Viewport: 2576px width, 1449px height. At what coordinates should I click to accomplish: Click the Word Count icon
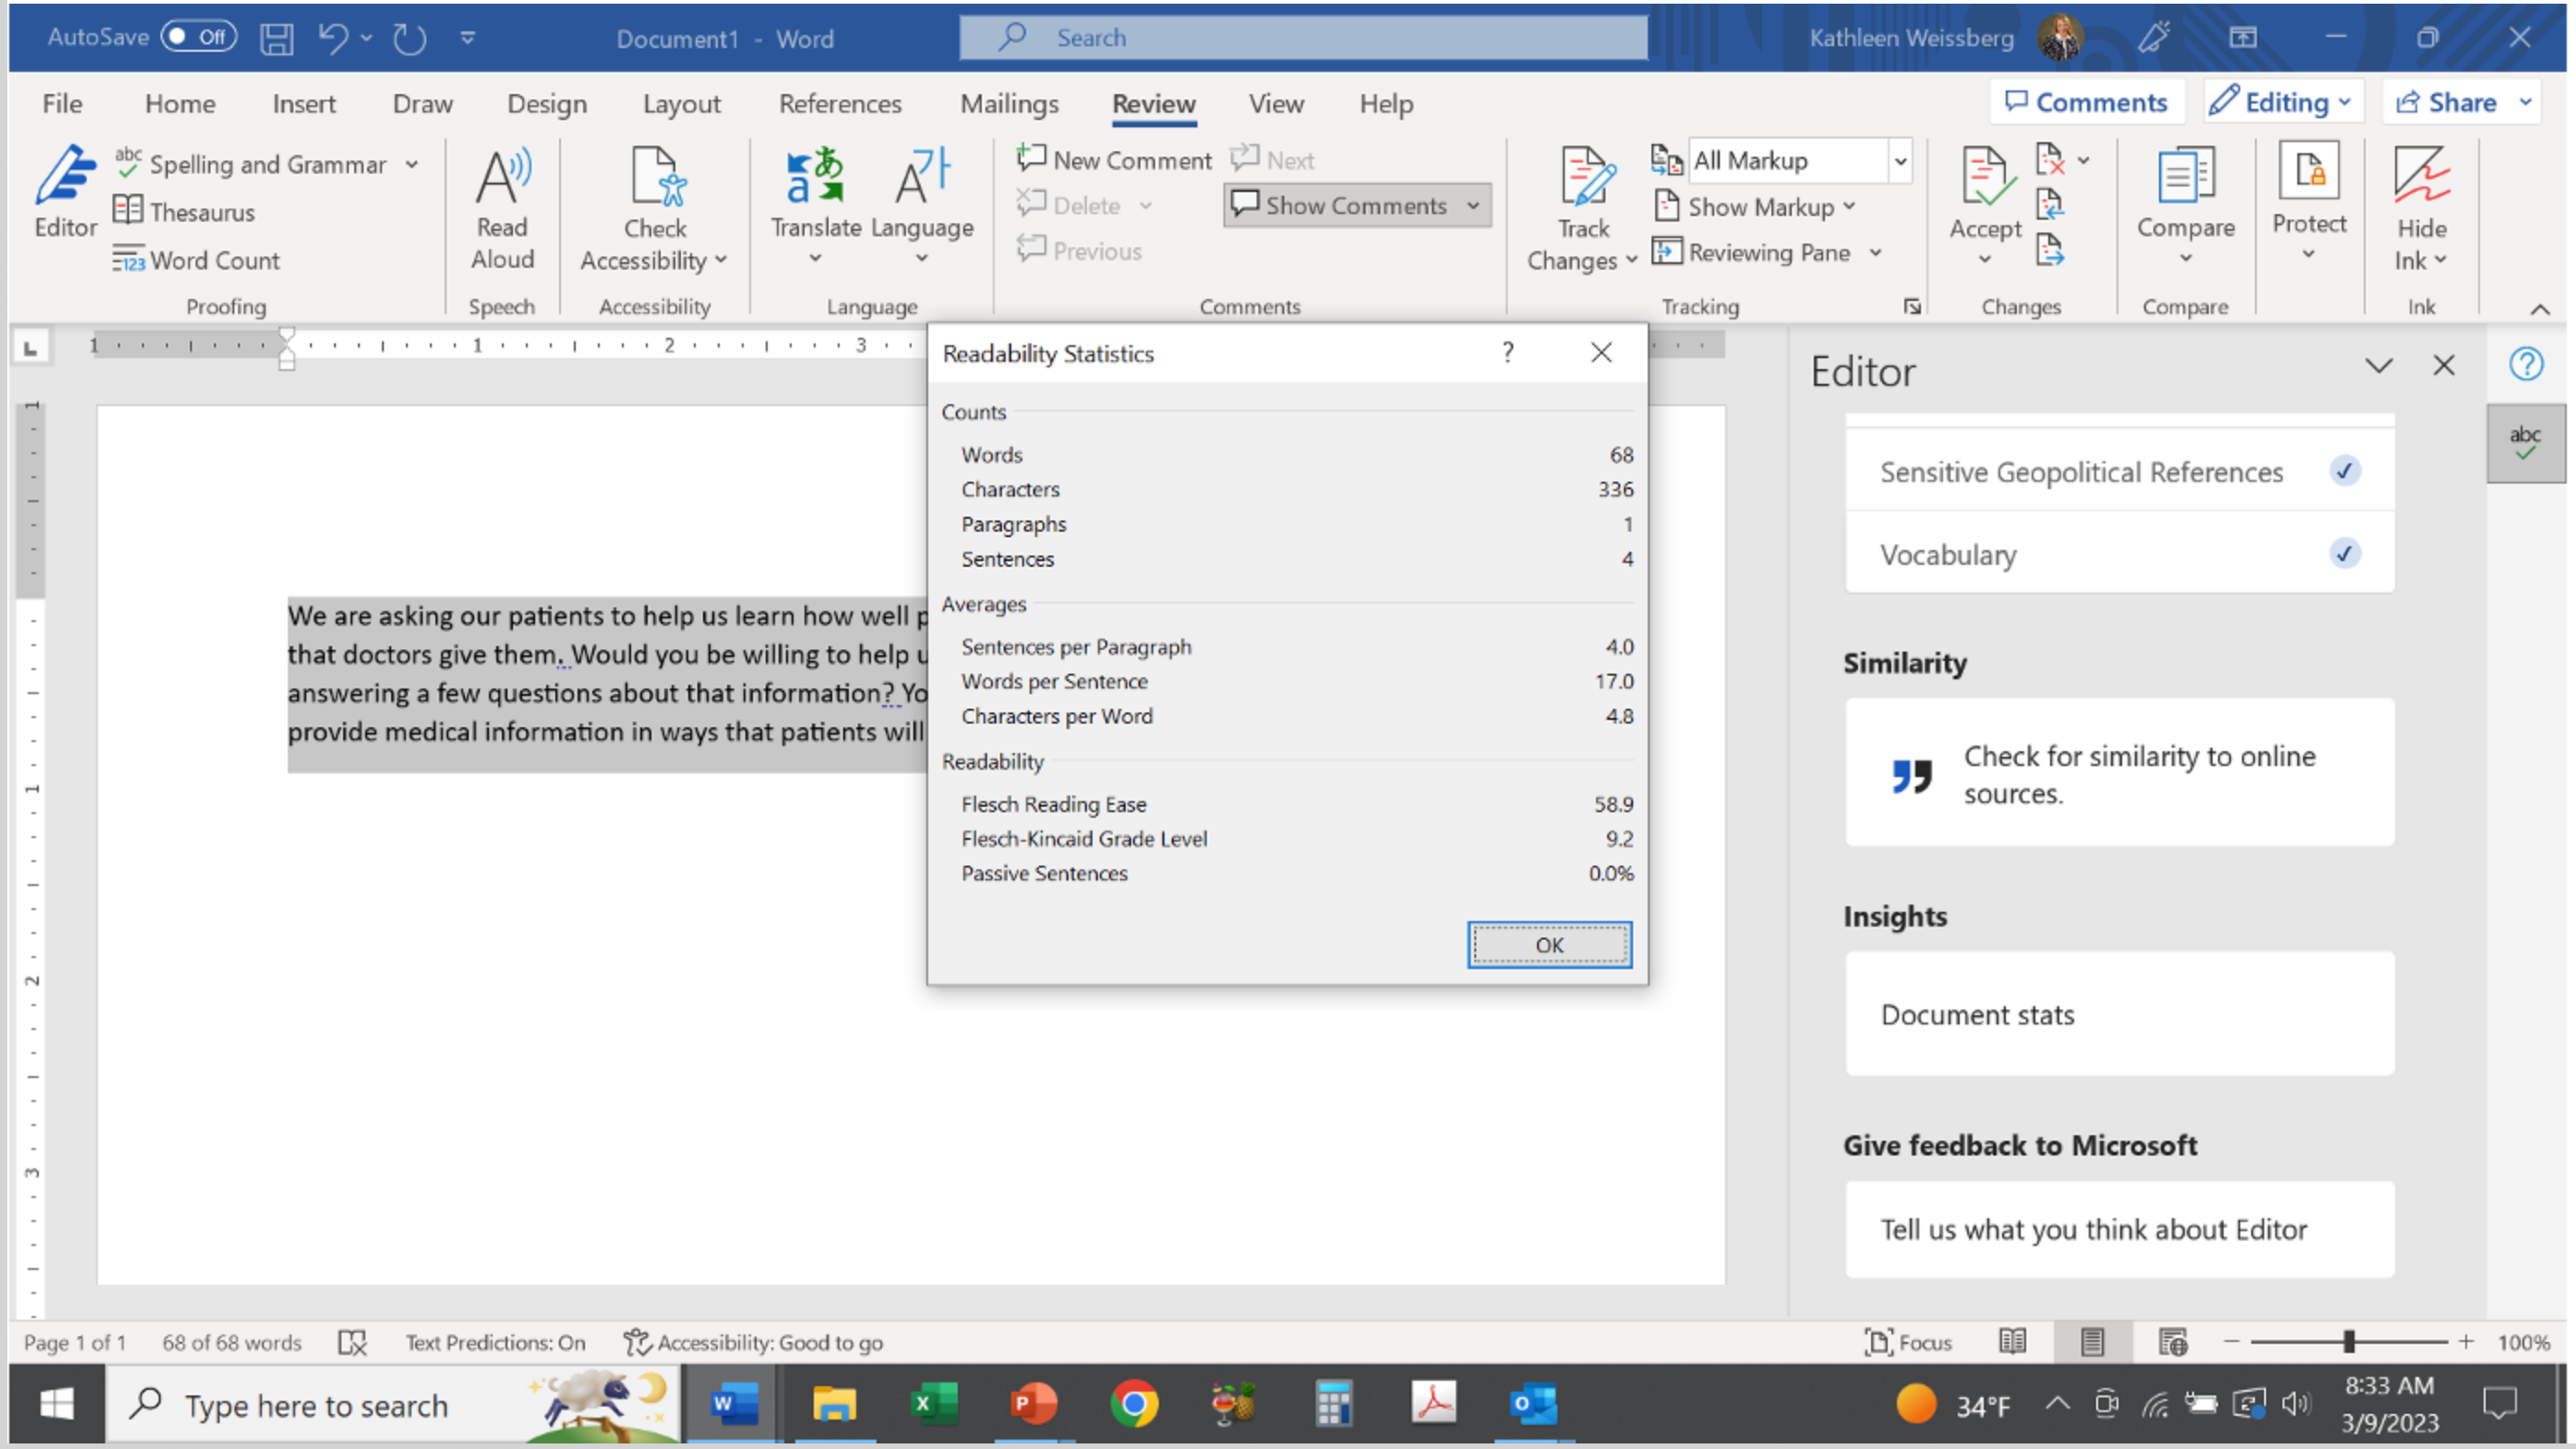(x=128, y=260)
